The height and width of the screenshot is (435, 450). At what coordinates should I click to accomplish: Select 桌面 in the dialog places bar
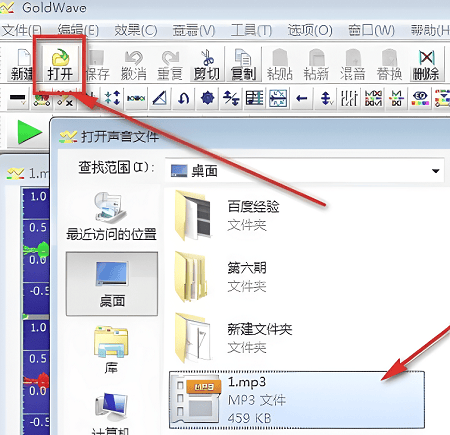(112, 284)
